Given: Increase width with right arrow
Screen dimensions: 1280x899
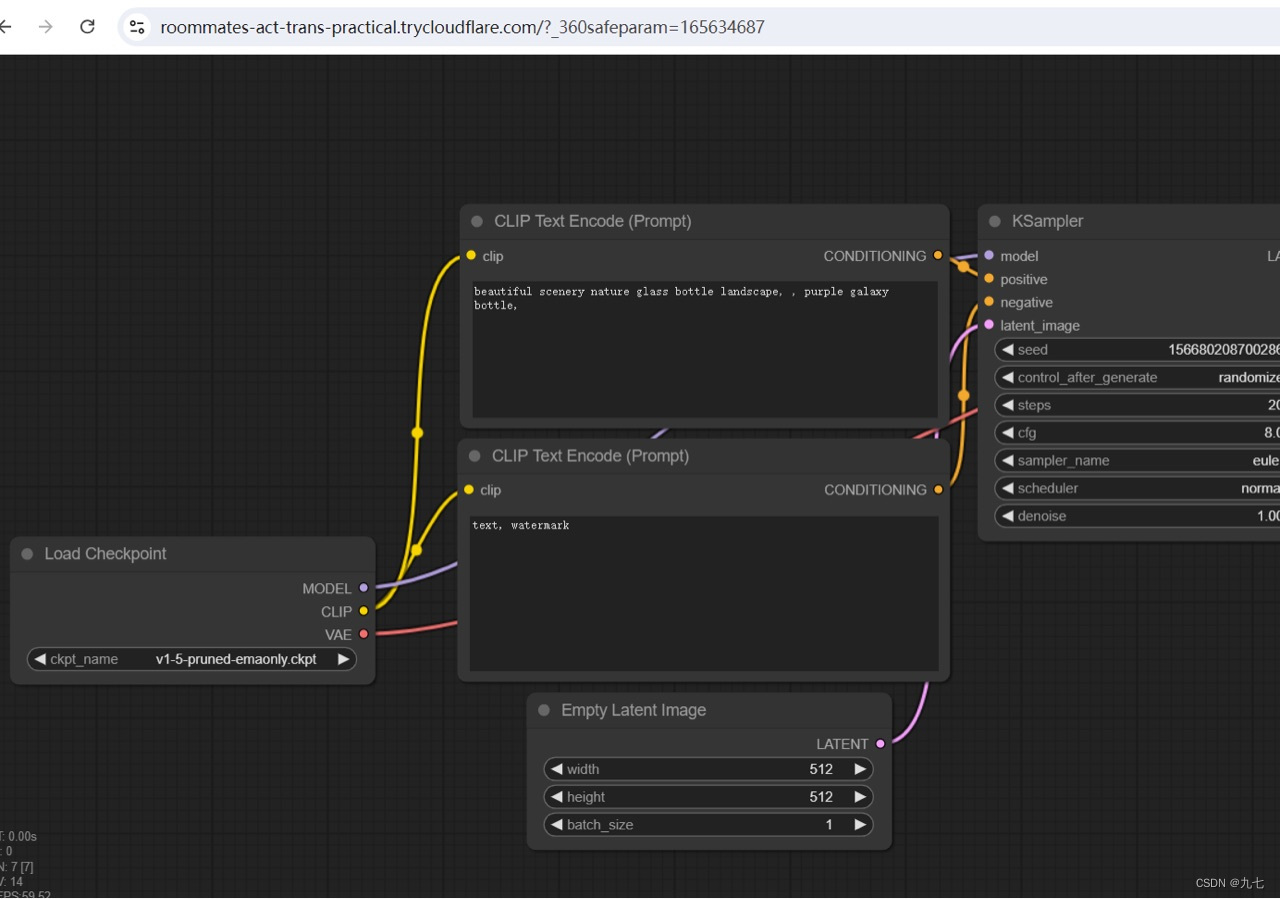Looking at the screenshot, I should [860, 769].
